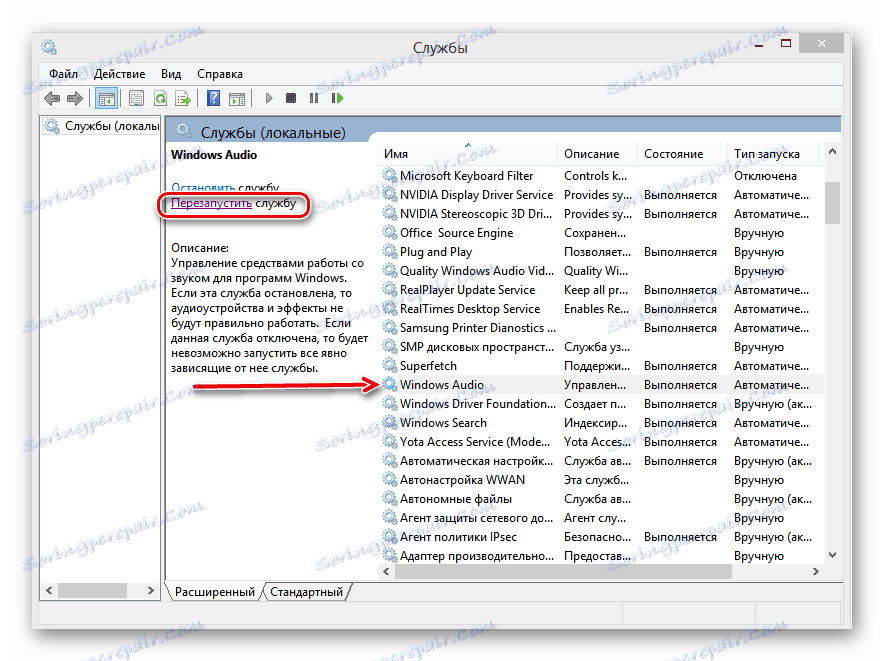This screenshot has width=884, height=661.
Task: Click tree pane horizontal scroll-left arrow
Action: [x=49, y=591]
